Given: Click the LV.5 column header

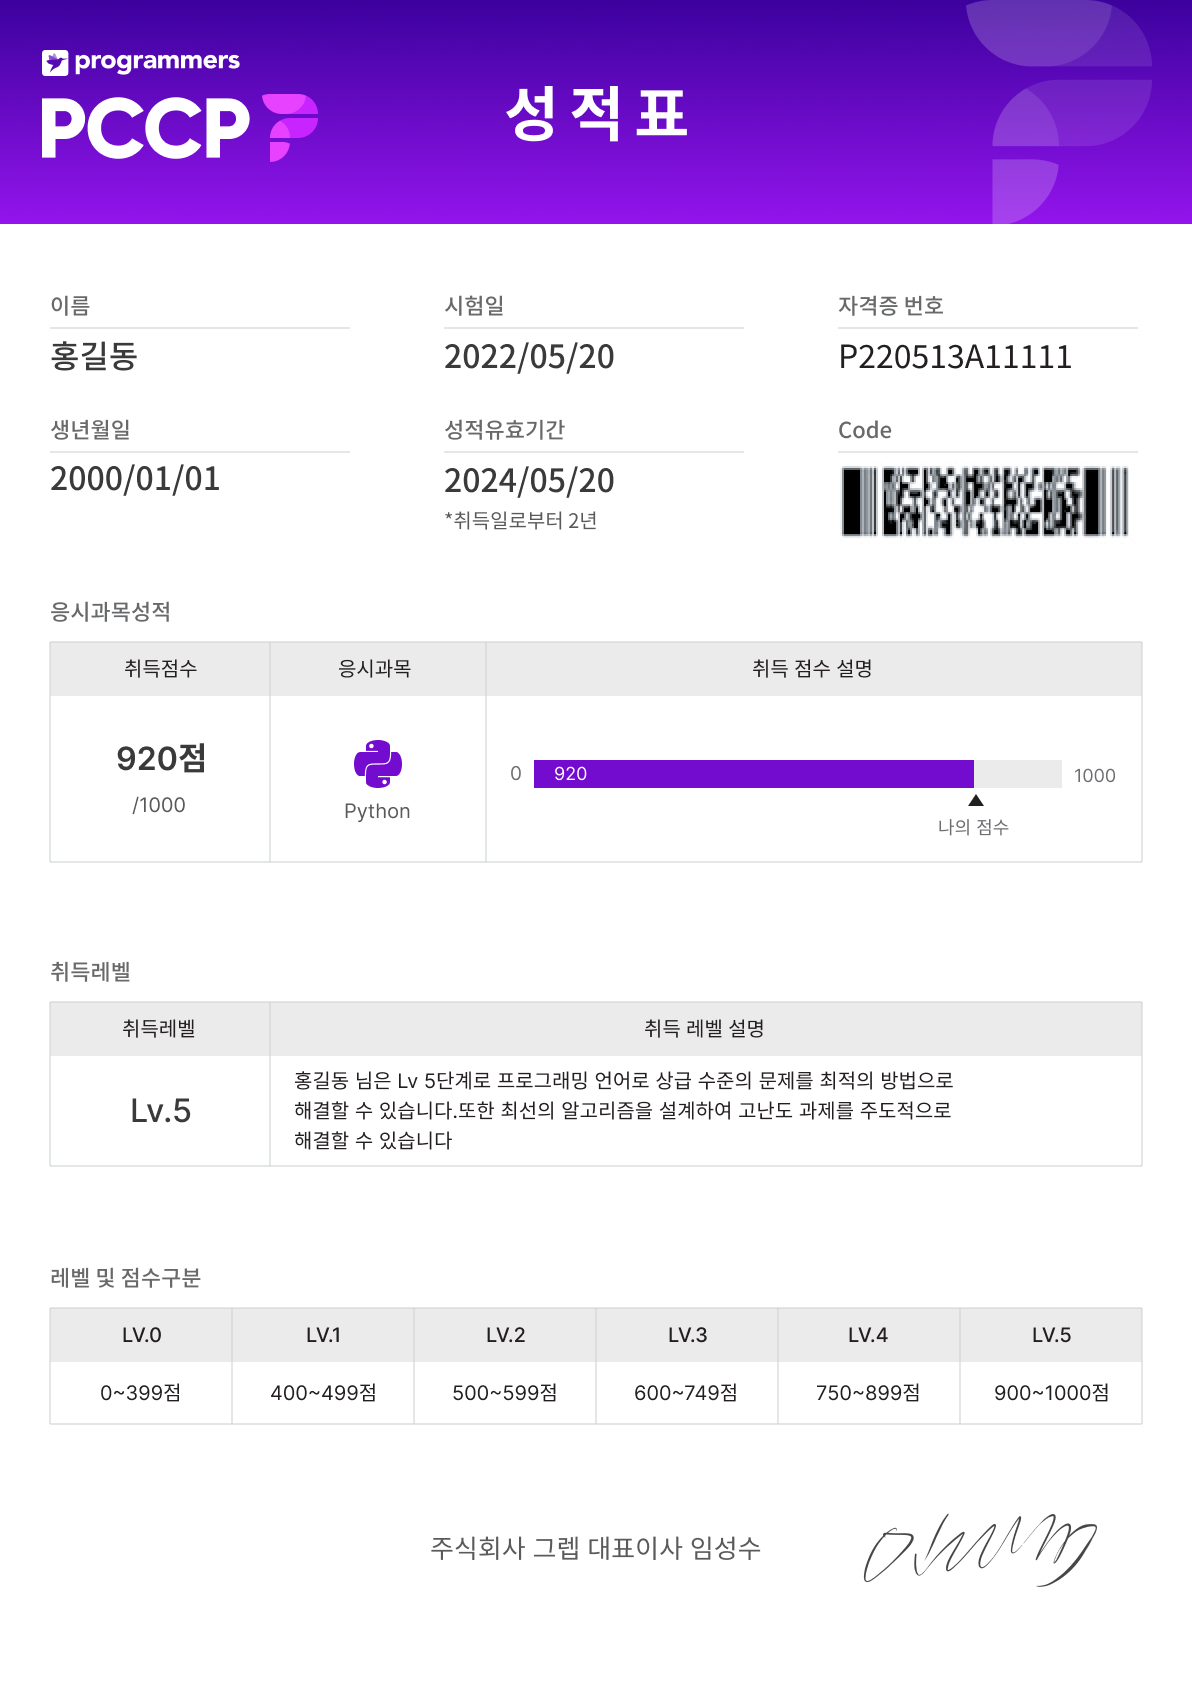Looking at the screenshot, I should tap(1051, 1335).
